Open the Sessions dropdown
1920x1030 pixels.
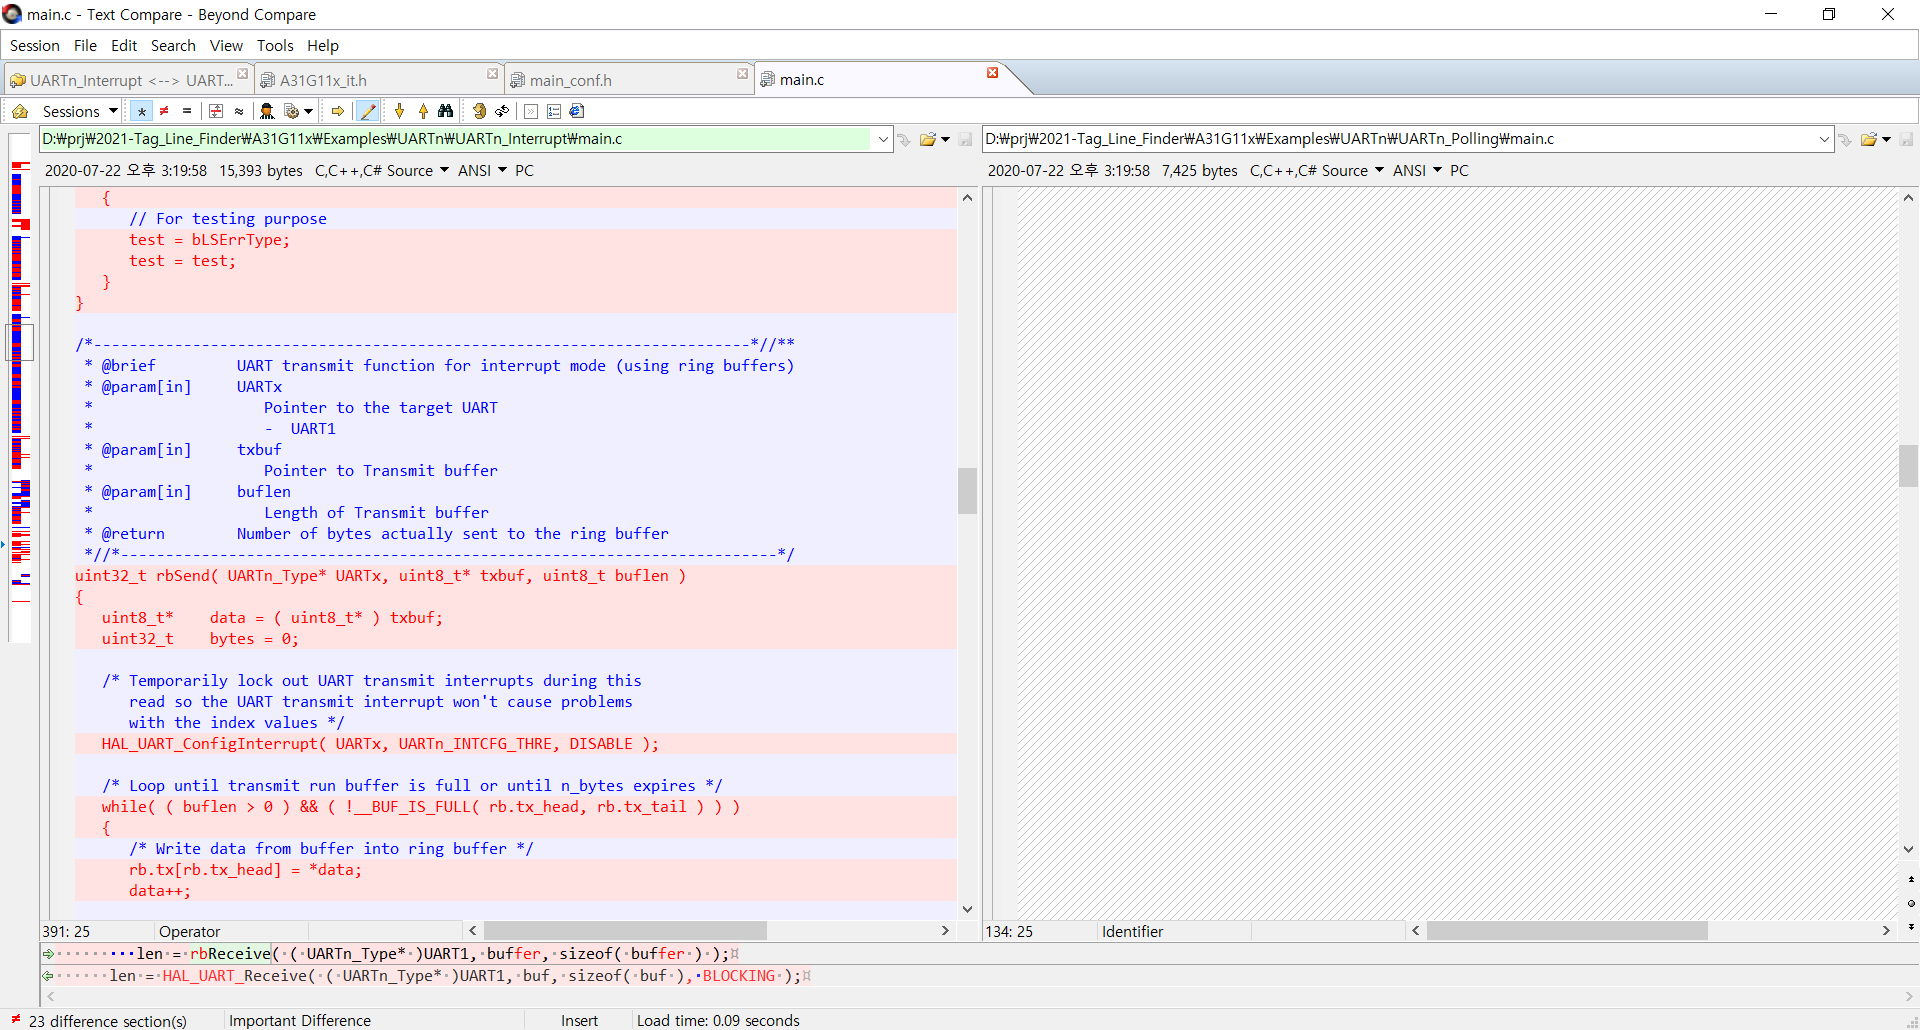click(80, 111)
